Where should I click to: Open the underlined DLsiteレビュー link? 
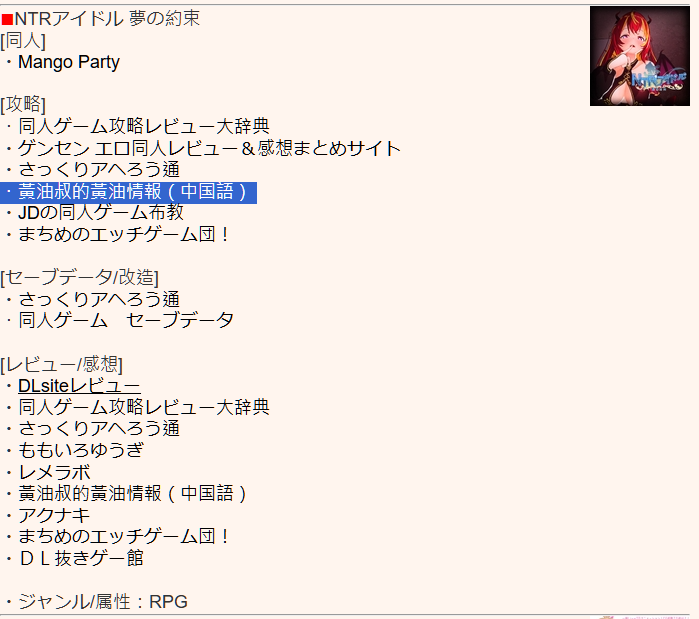click(79, 386)
